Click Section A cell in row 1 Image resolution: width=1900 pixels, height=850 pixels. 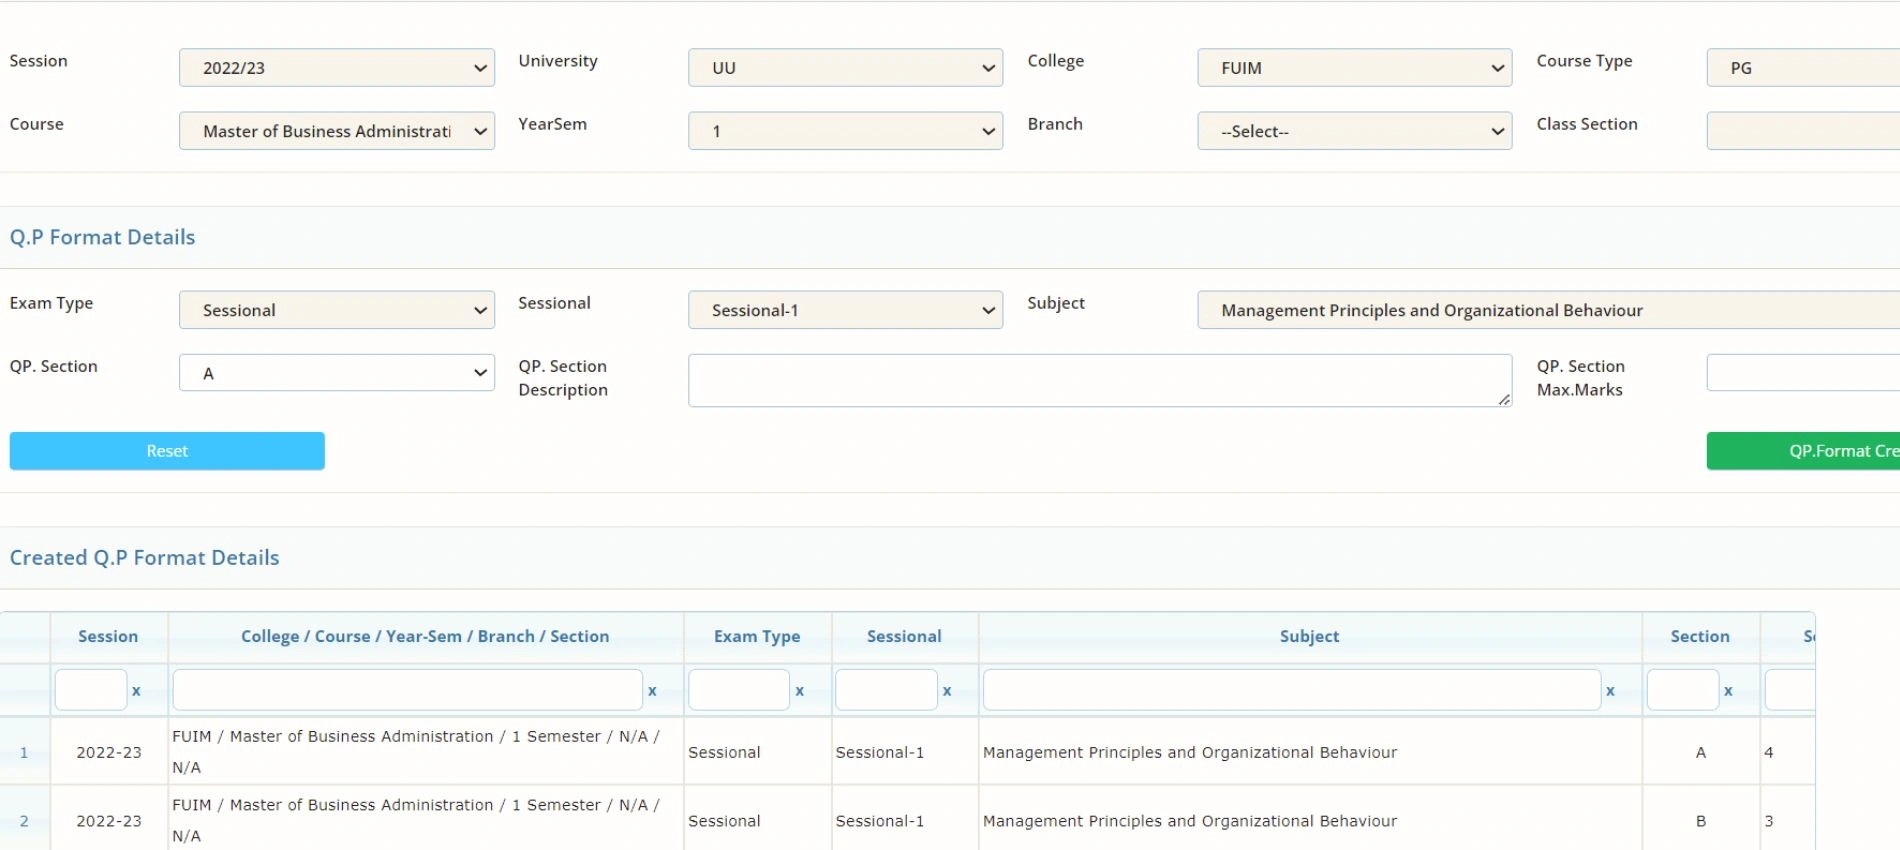click(1701, 753)
